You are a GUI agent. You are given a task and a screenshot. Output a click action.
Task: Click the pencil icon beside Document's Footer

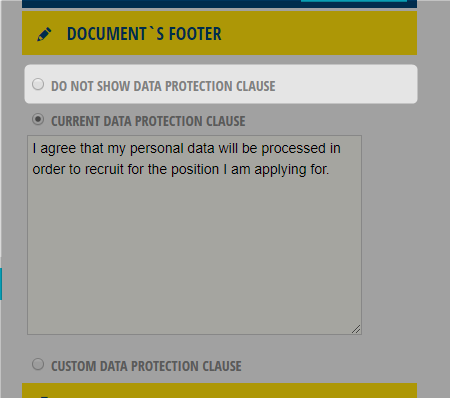(44, 34)
